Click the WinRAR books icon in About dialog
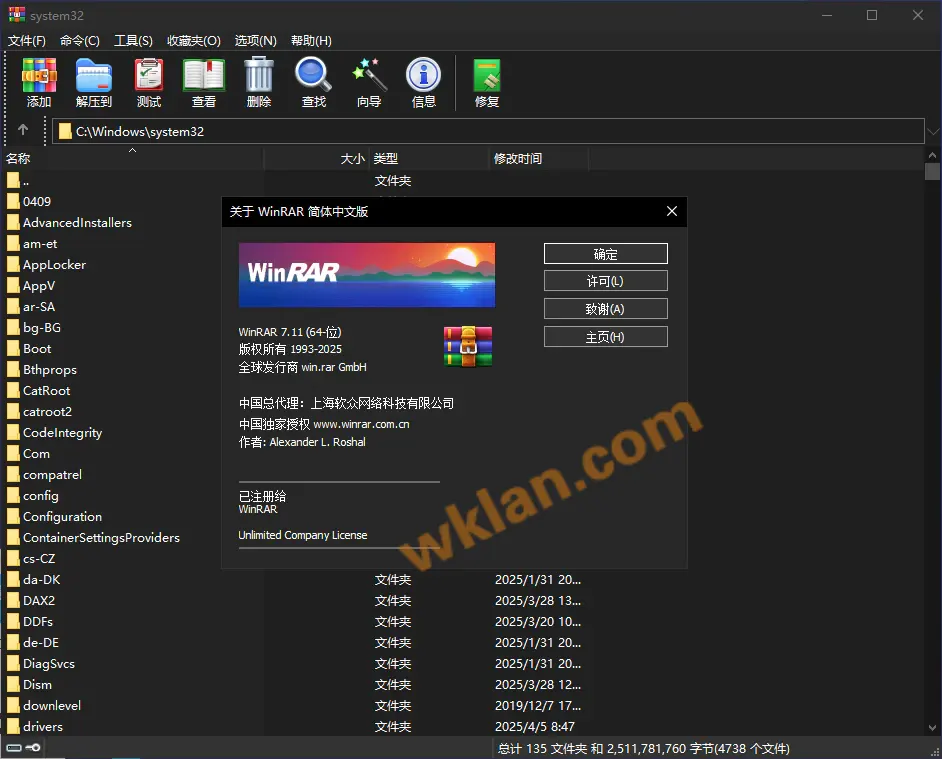 click(x=468, y=347)
